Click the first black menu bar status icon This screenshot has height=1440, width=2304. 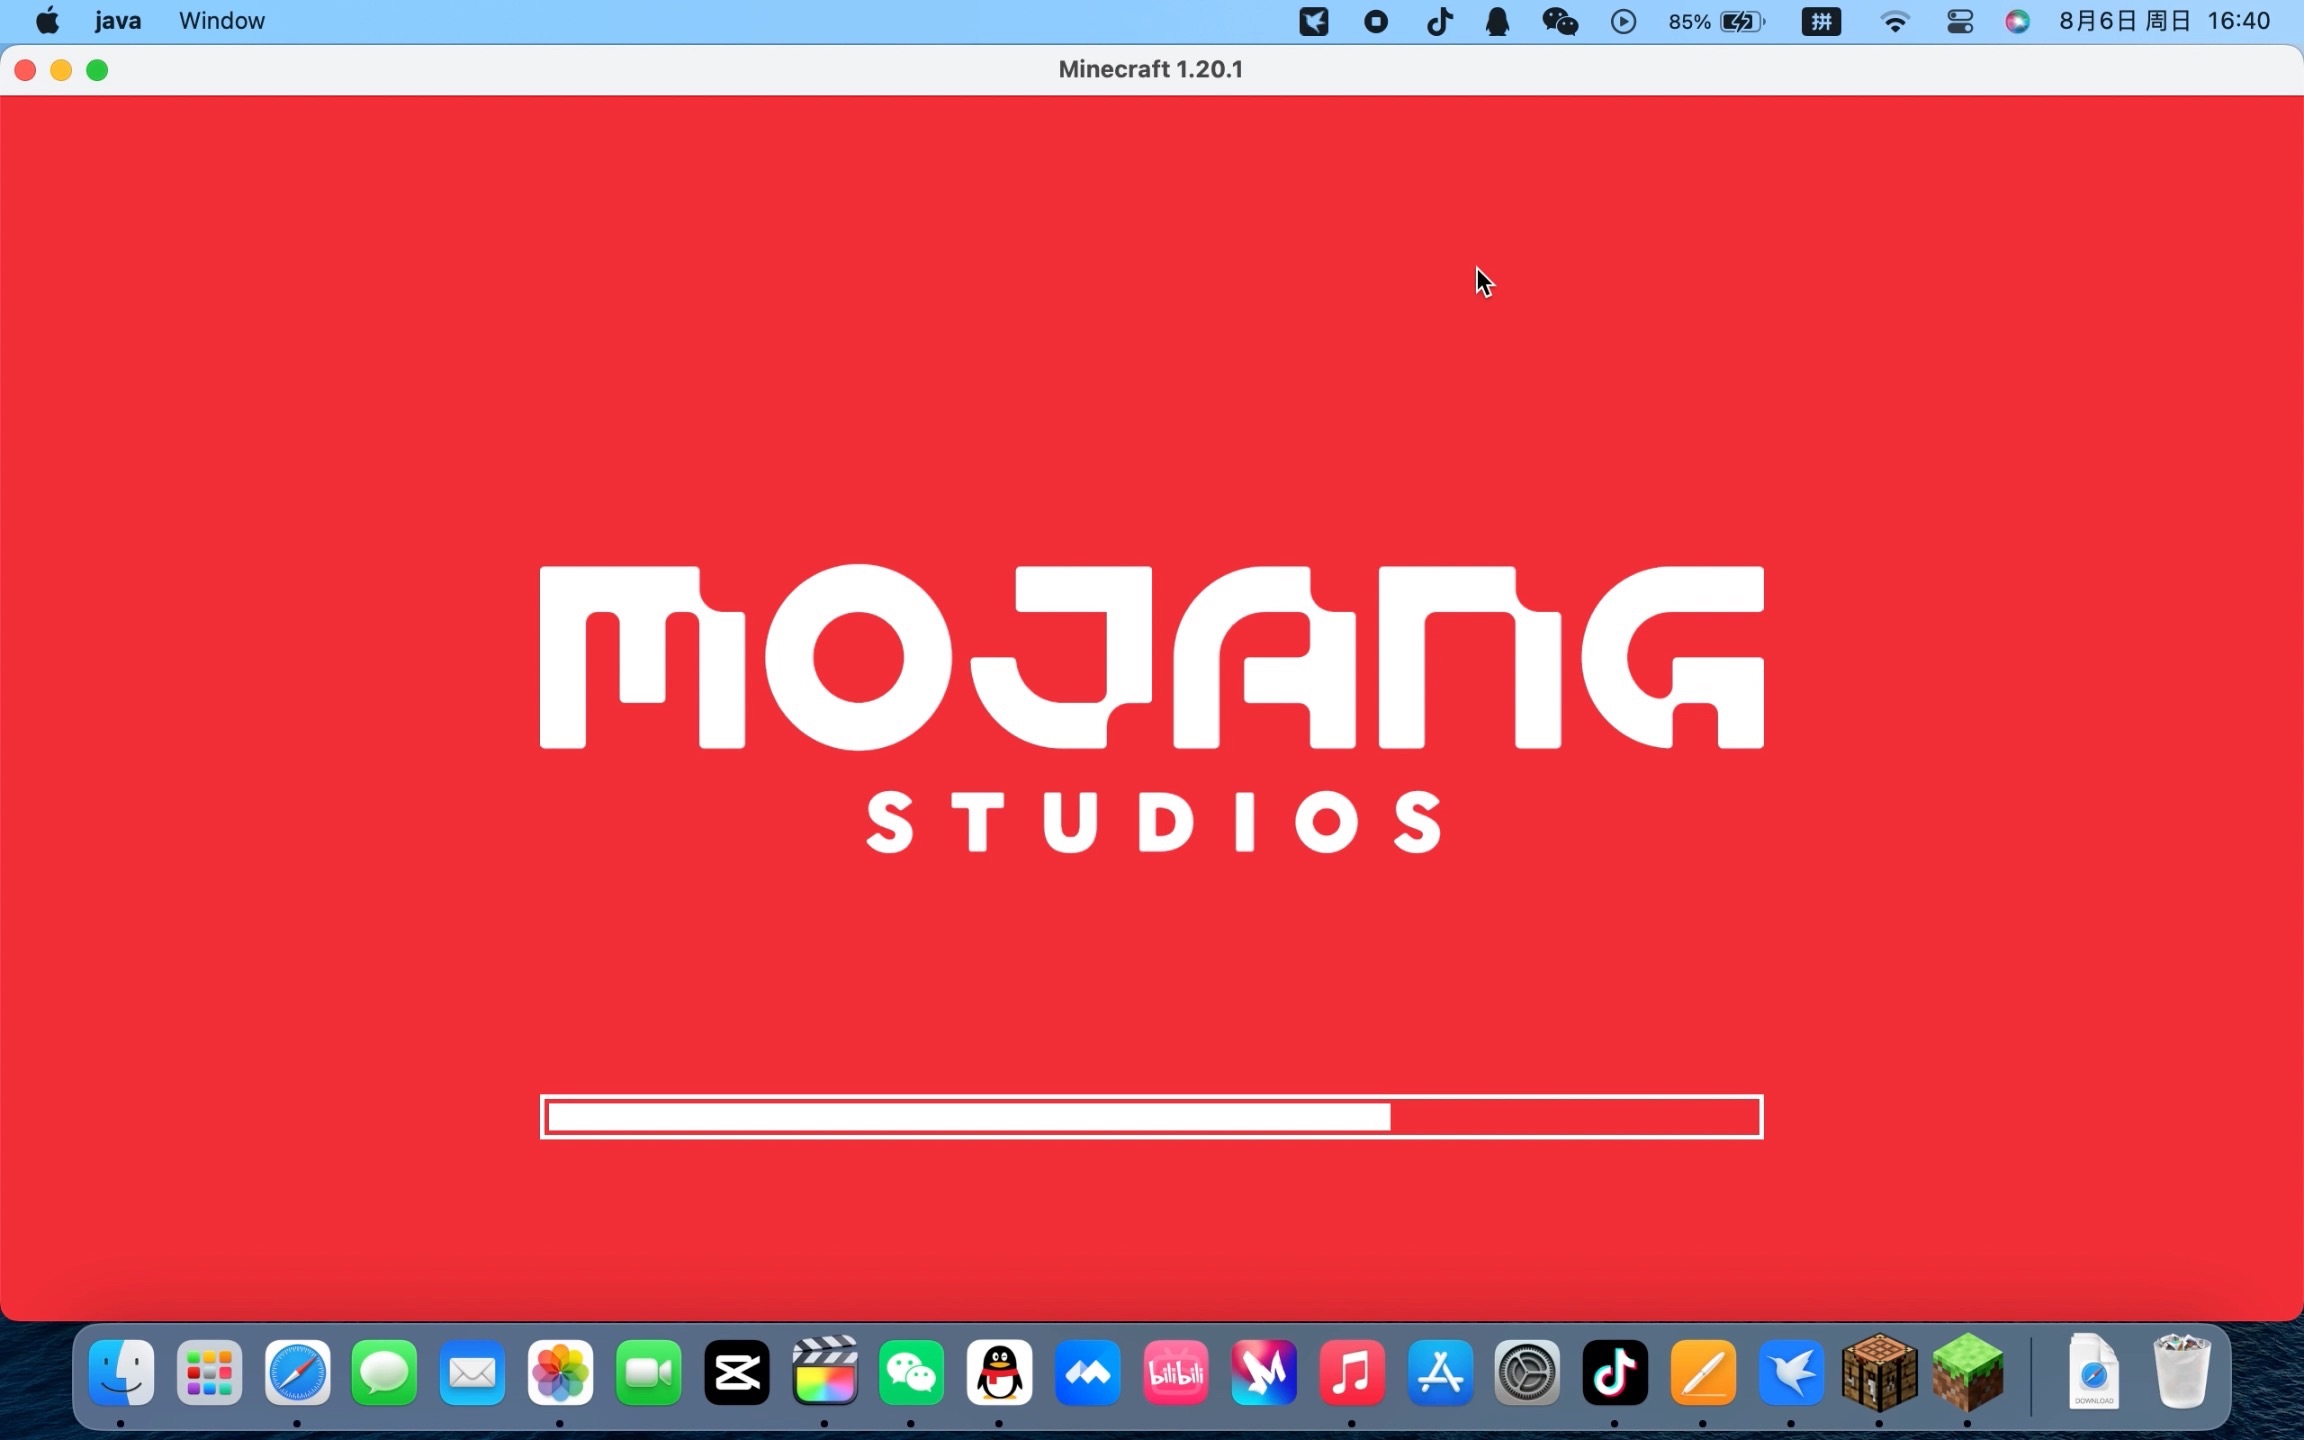[x=1313, y=21]
